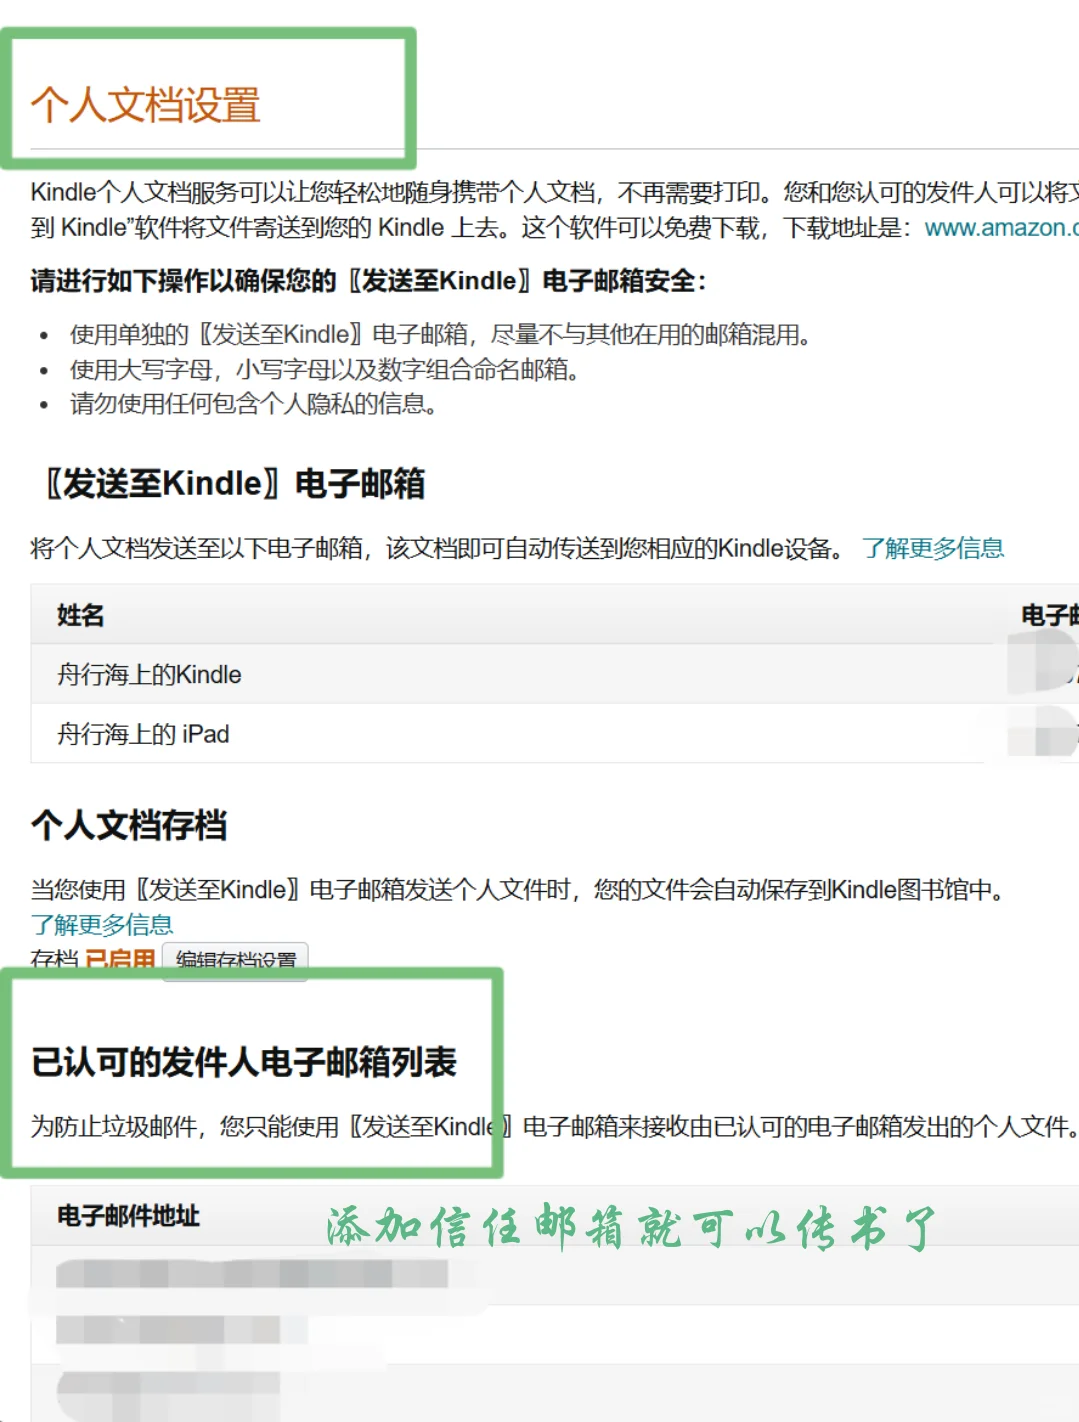Click the 已认可的发件人电子邮箱列表 heading

point(244,1062)
